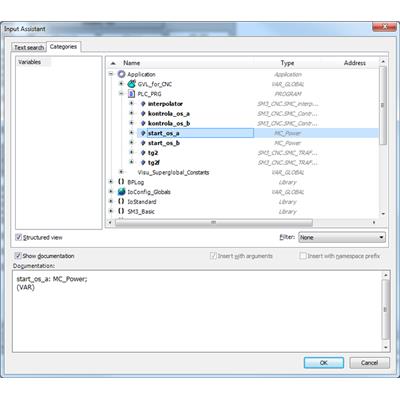Viewport: 400px width, 400px height.
Task: Open the Filter dropdown set to None
Action: click(x=342, y=237)
